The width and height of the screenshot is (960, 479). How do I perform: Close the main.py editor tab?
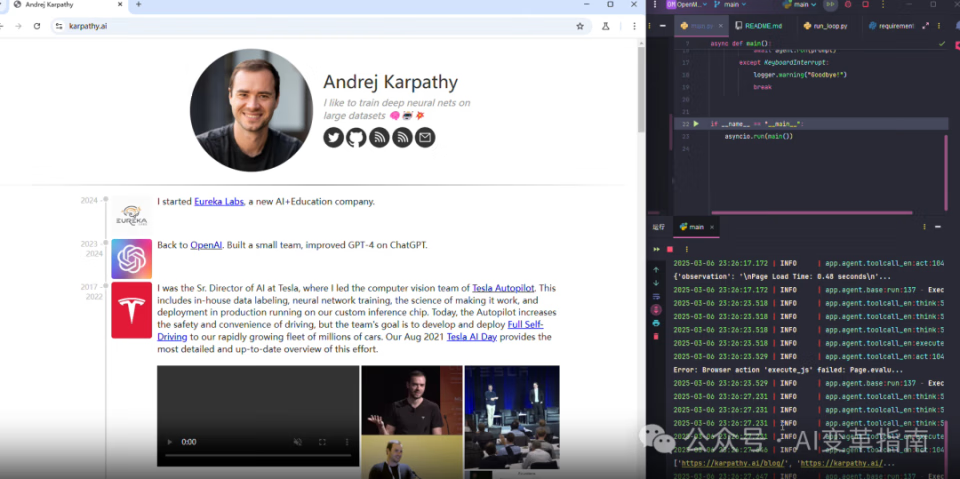(721, 26)
